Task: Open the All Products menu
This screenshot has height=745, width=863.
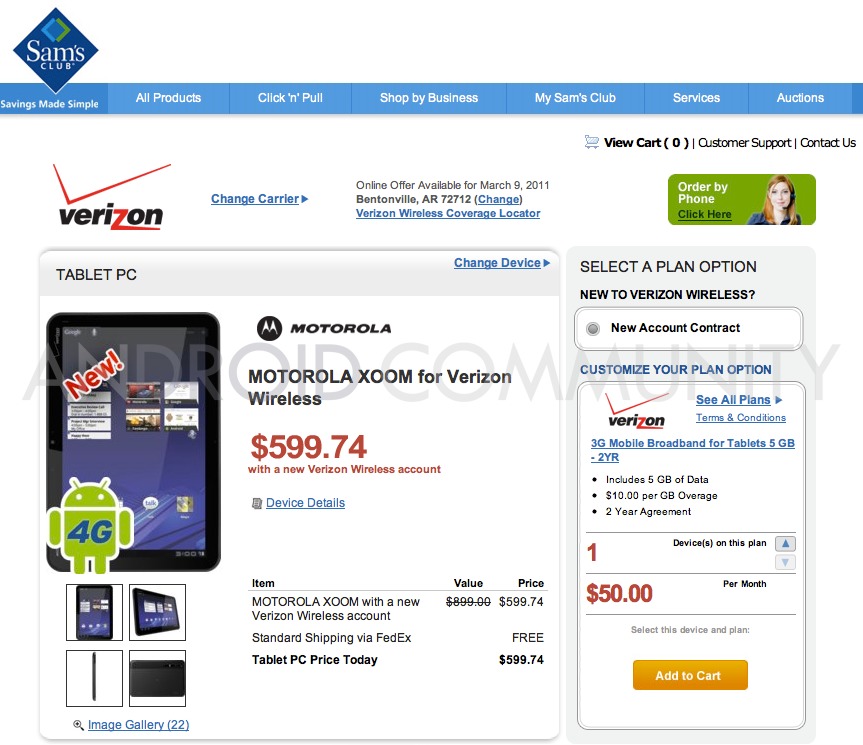Action: click(x=168, y=98)
